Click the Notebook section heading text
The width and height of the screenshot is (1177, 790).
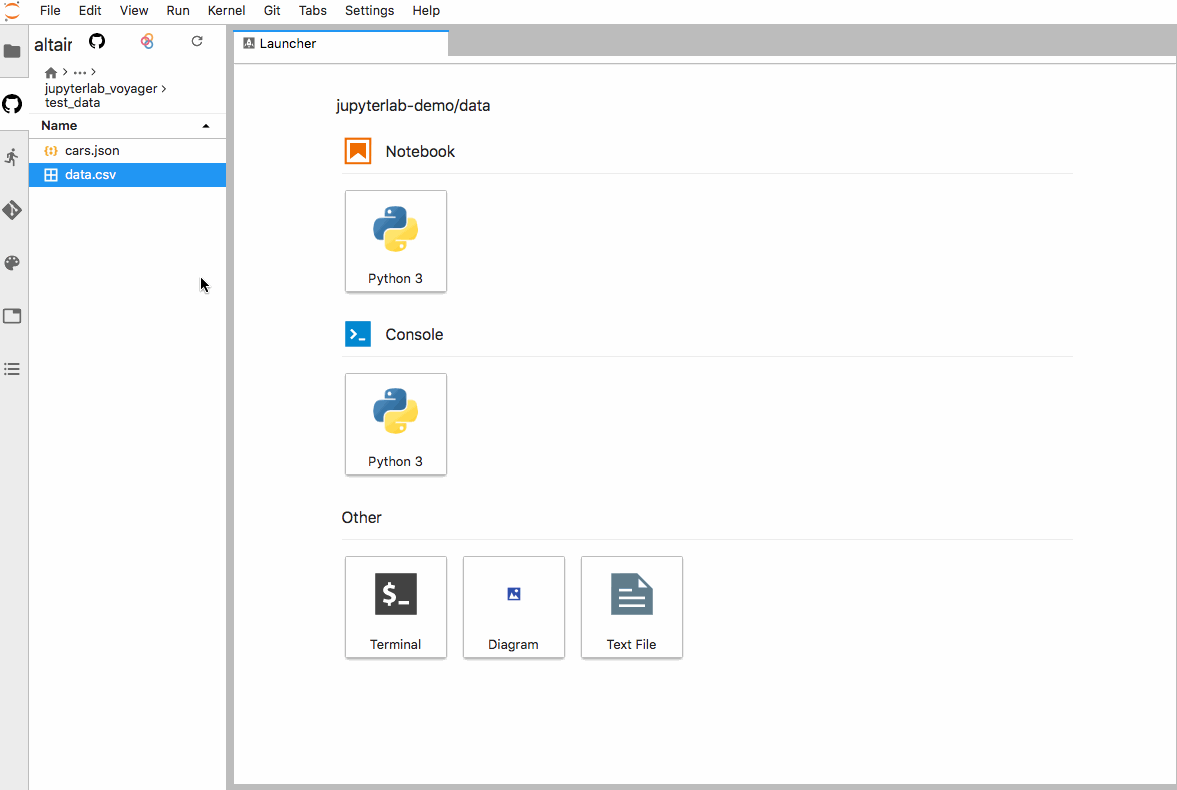tap(420, 152)
